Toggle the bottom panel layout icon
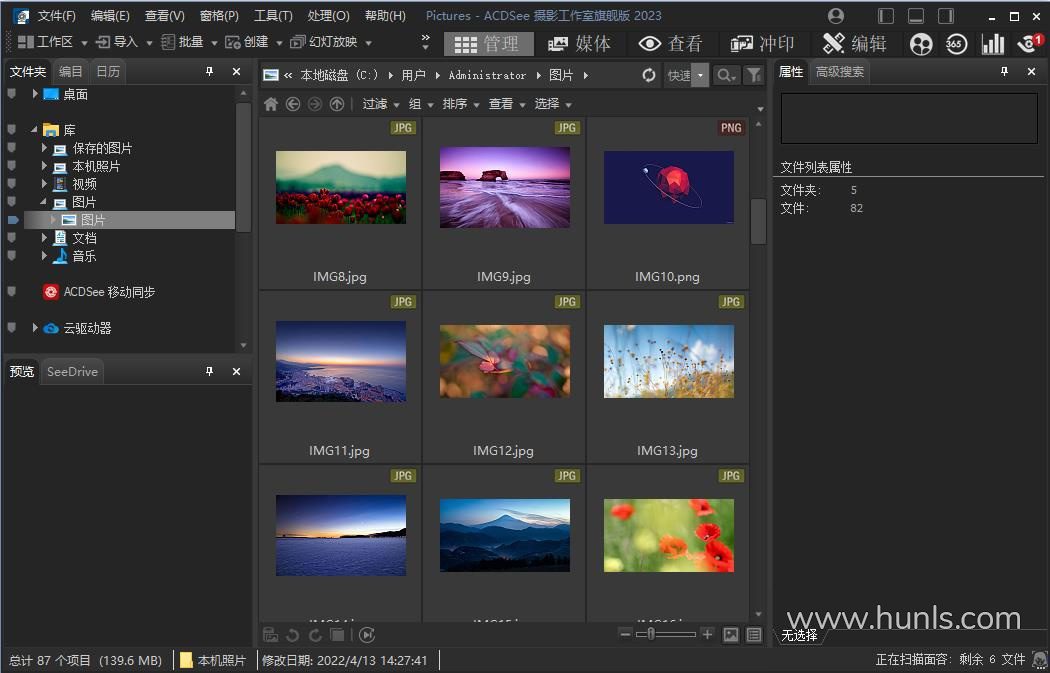The height and width of the screenshot is (673, 1050). click(915, 16)
